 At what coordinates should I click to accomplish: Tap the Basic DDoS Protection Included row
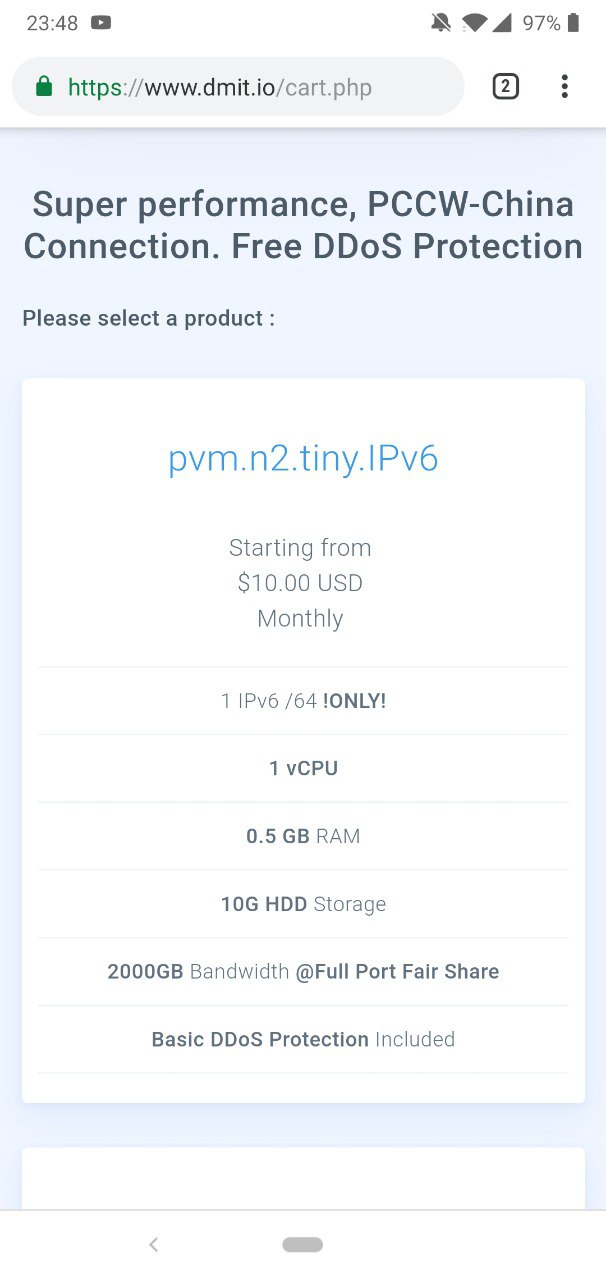[303, 1039]
